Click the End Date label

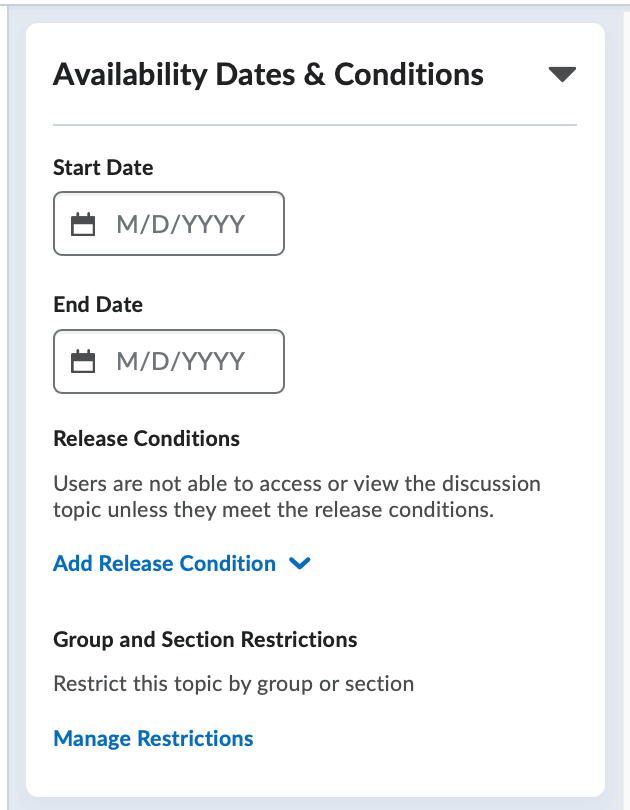pyautogui.click(x=97, y=304)
